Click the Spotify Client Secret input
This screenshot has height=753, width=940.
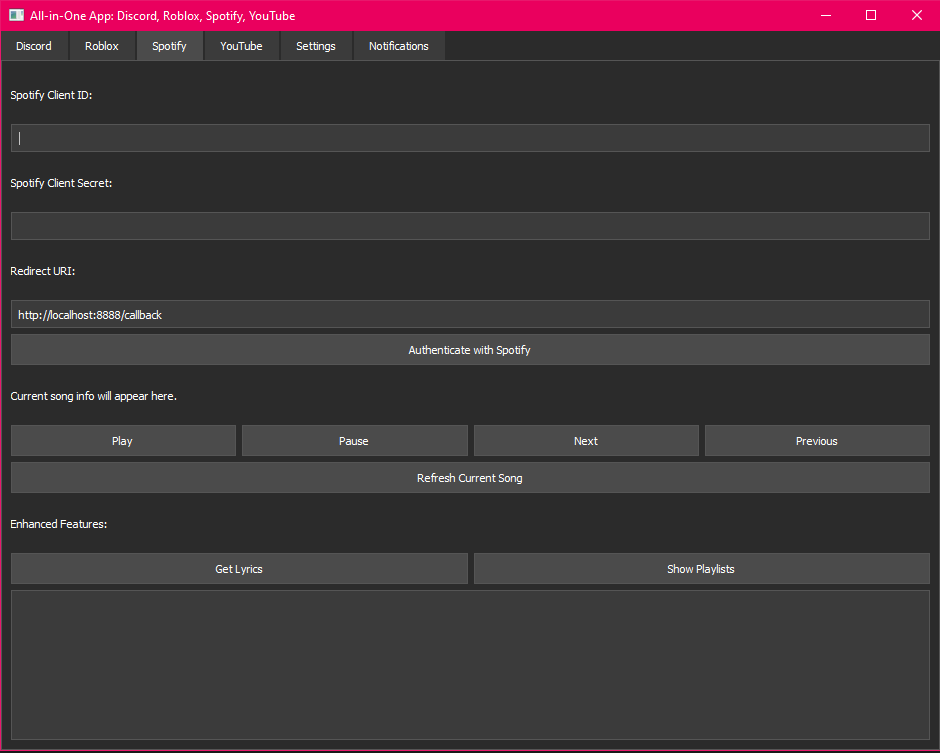[470, 226]
